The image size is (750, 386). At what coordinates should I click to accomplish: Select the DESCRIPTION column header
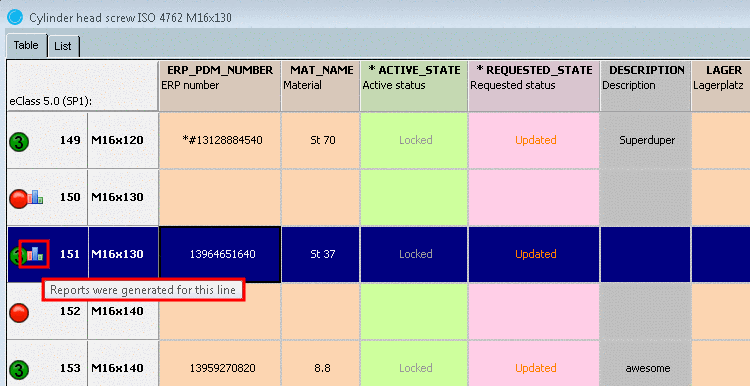coord(646,86)
